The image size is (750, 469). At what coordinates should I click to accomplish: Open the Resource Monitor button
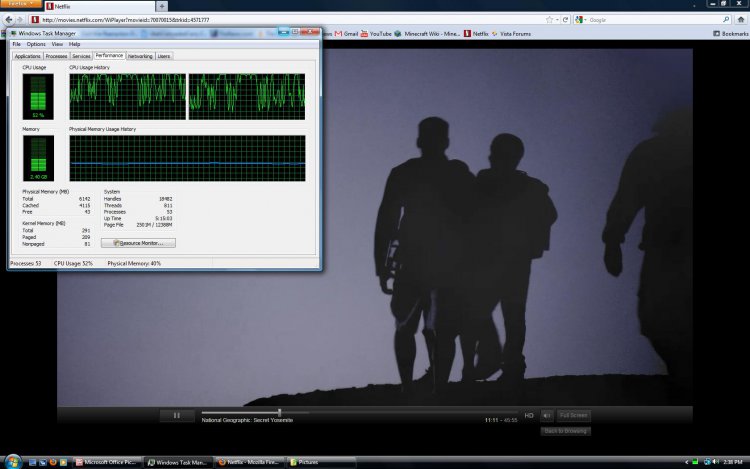point(138,243)
